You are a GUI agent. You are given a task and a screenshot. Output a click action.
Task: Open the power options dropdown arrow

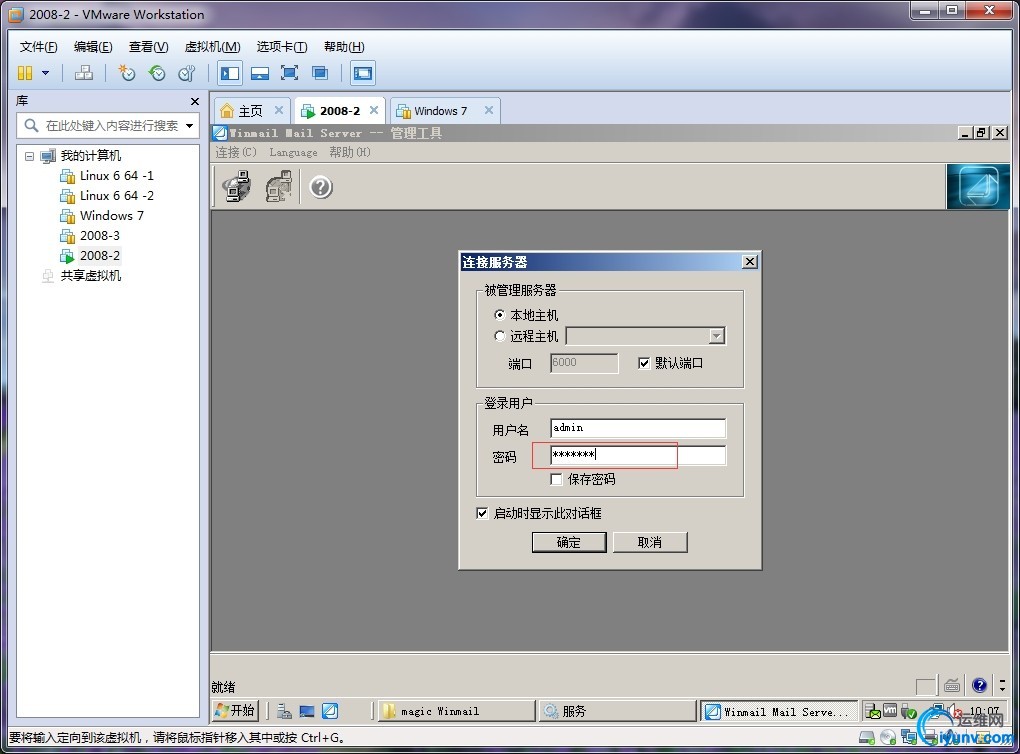point(46,73)
